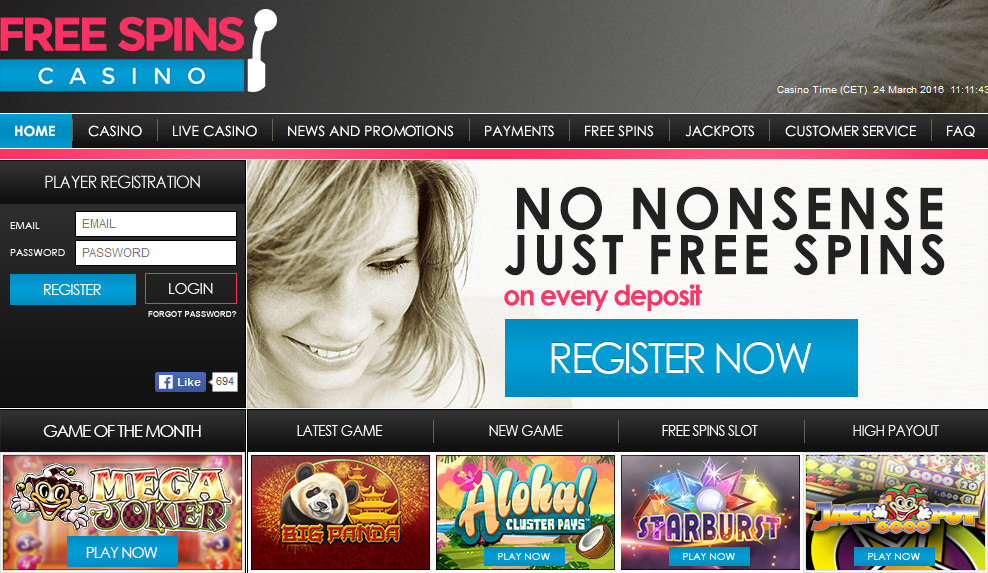Focus the Password input field
Image resolution: width=988 pixels, height=573 pixels.
(156, 253)
